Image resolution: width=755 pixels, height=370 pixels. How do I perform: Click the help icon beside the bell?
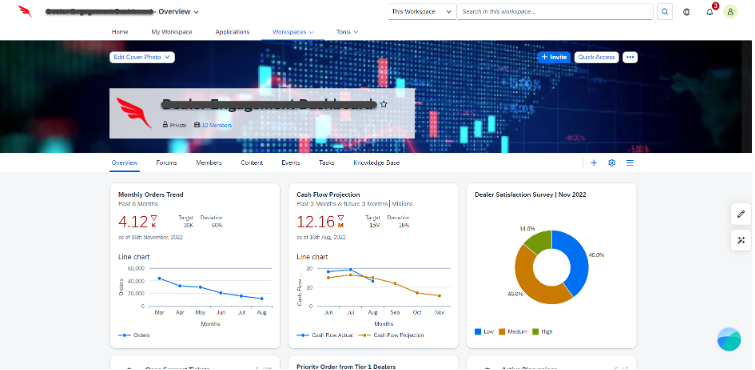click(687, 12)
